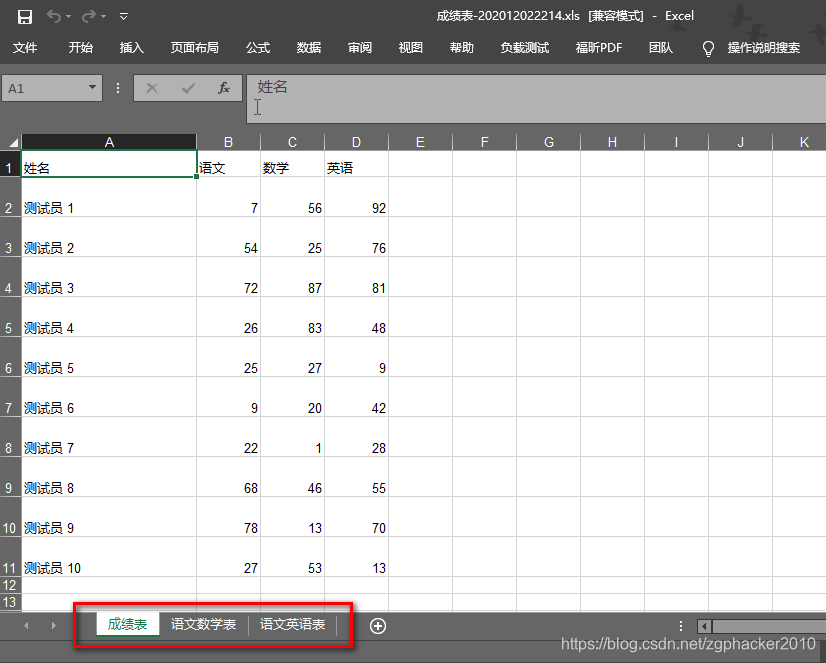This screenshot has width=826, height=663.
Task: Select column A header
Action: point(109,142)
